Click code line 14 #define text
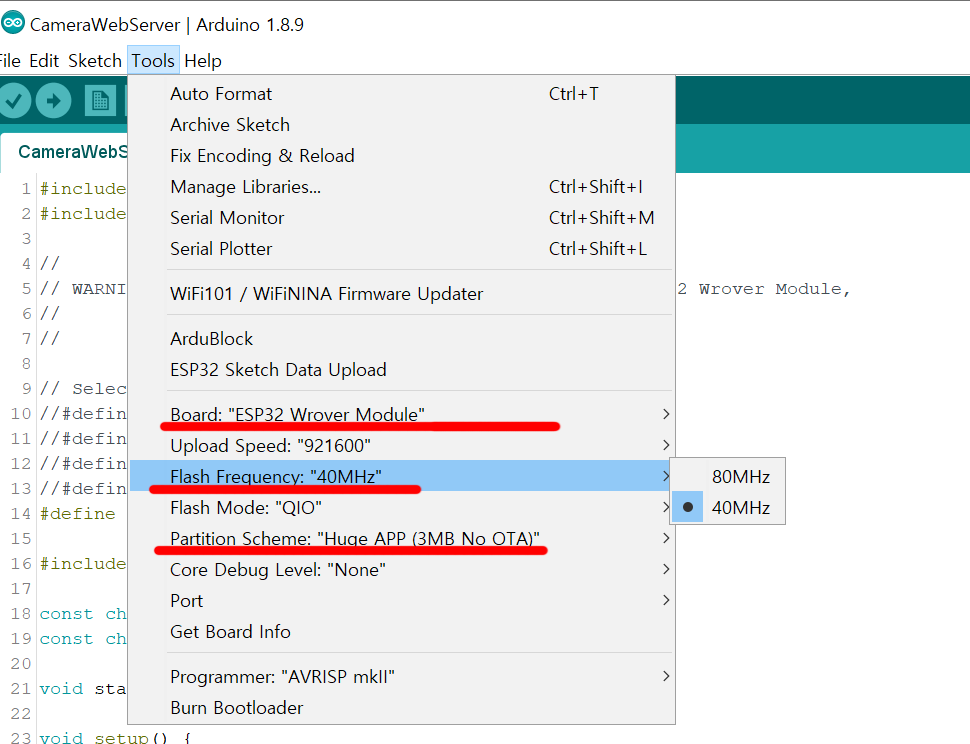 (x=77, y=514)
